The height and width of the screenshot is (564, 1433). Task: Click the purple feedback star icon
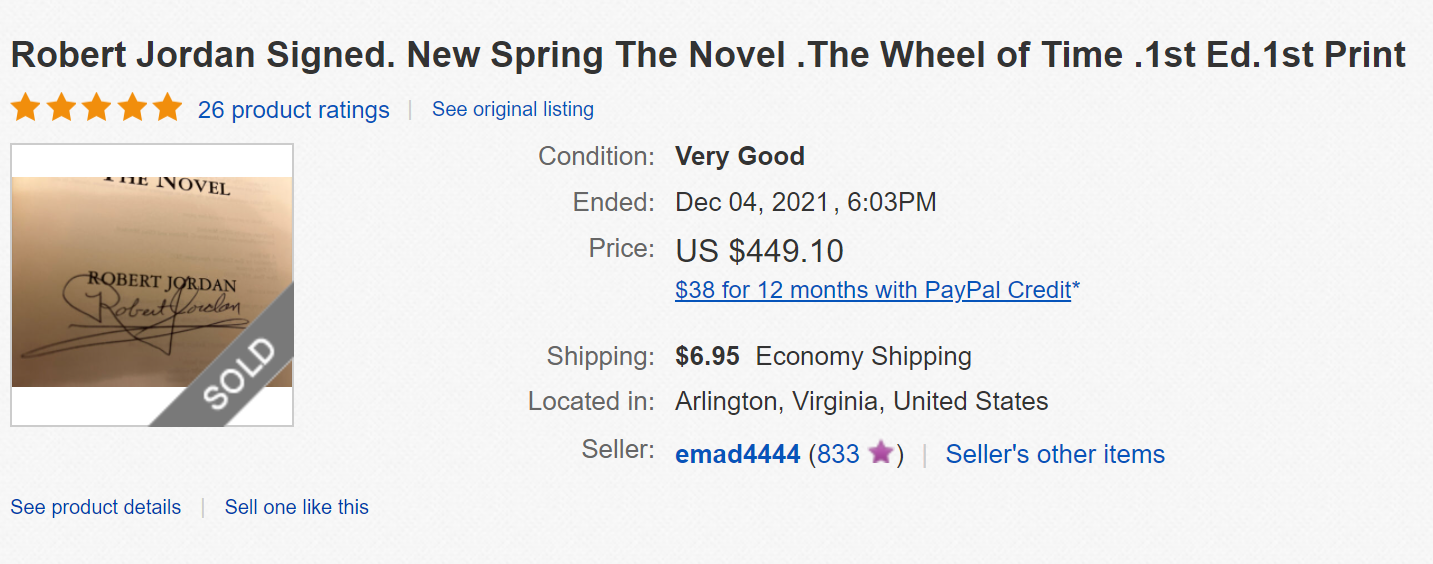(x=880, y=453)
